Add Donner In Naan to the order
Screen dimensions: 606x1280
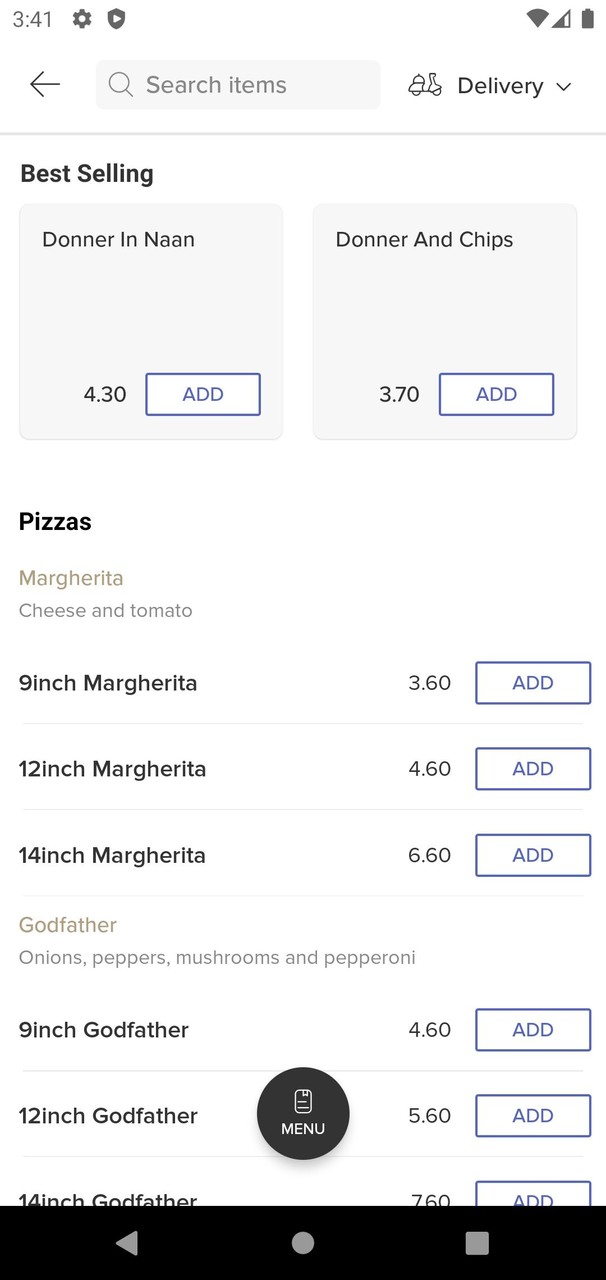pos(203,394)
